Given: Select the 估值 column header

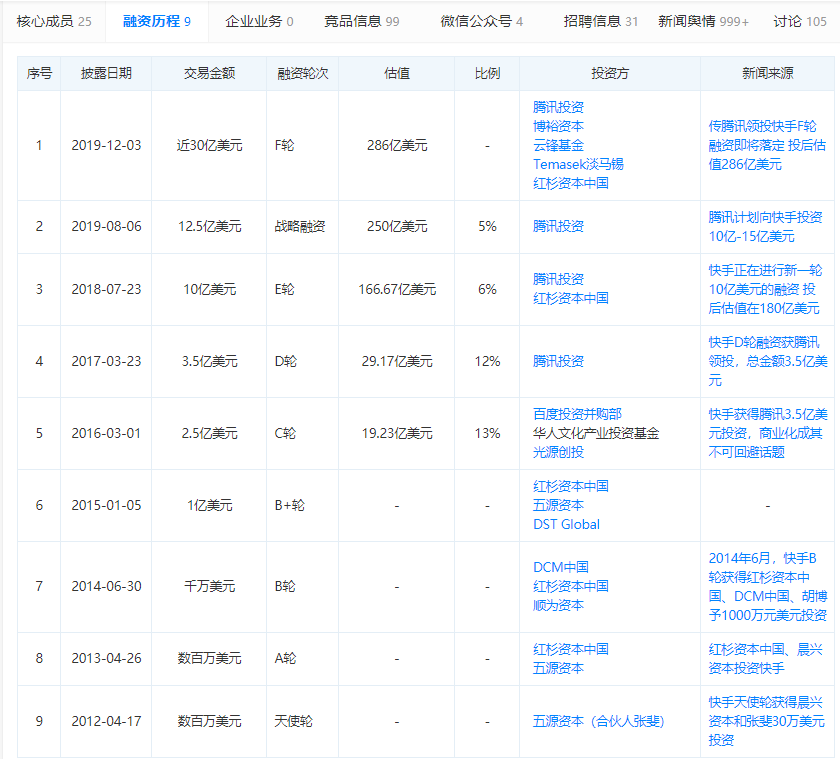Looking at the screenshot, I should coord(397,73).
